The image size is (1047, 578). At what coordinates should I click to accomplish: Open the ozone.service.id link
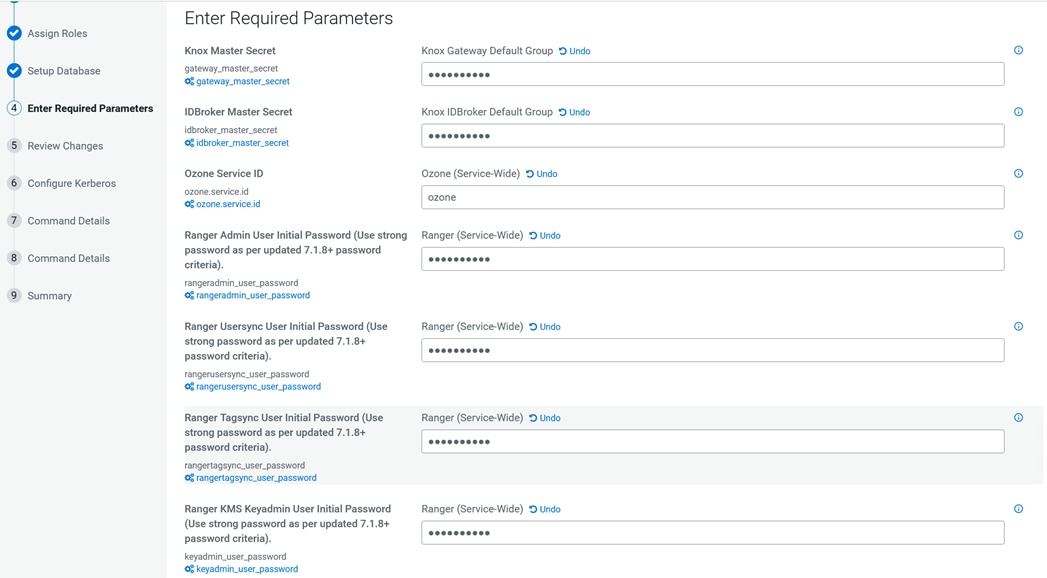click(x=228, y=204)
